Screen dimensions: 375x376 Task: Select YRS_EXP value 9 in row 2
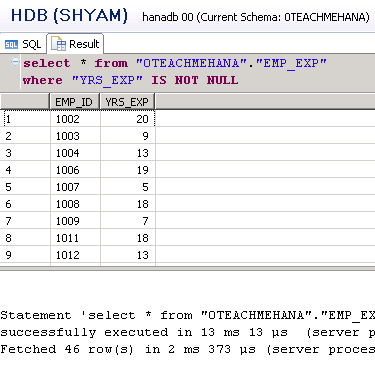pyautogui.click(x=128, y=136)
